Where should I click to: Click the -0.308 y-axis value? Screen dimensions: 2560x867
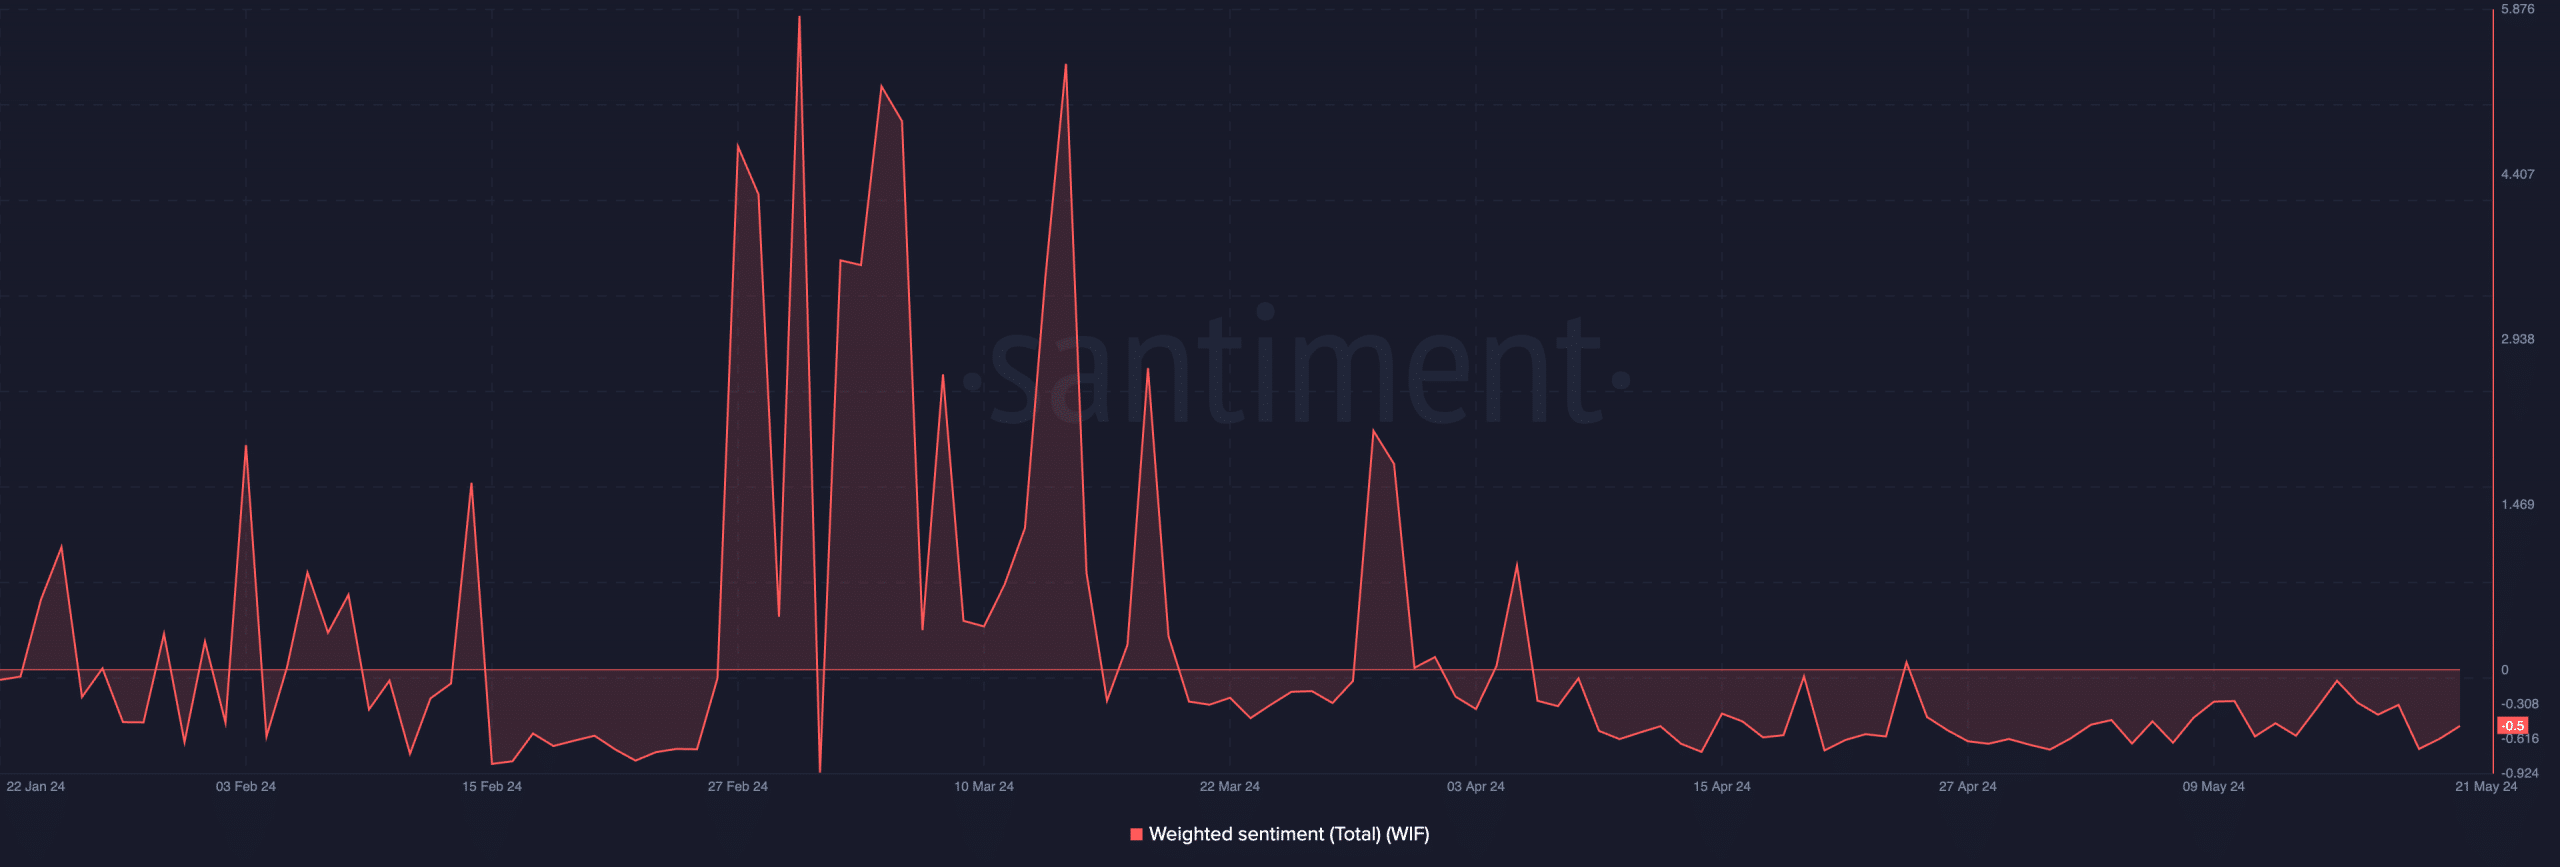(2520, 704)
